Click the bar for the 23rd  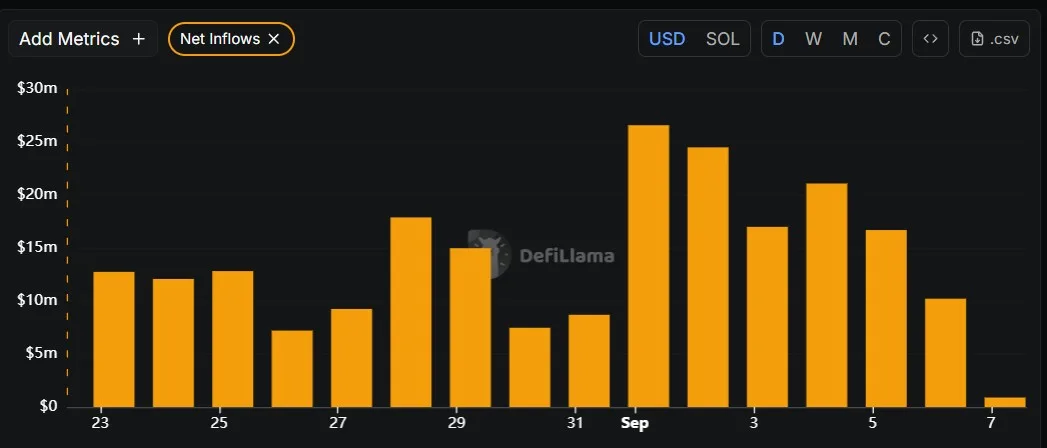pos(113,339)
